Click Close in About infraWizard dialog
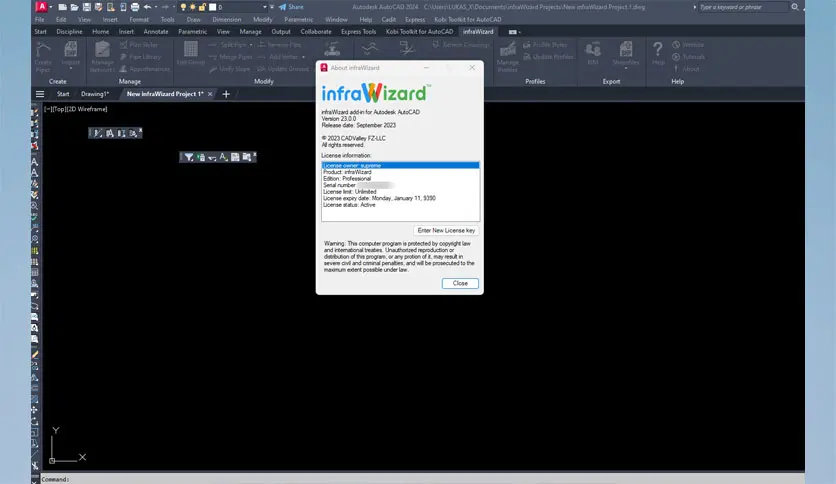Viewport: 836px width, 484px height. [460, 283]
